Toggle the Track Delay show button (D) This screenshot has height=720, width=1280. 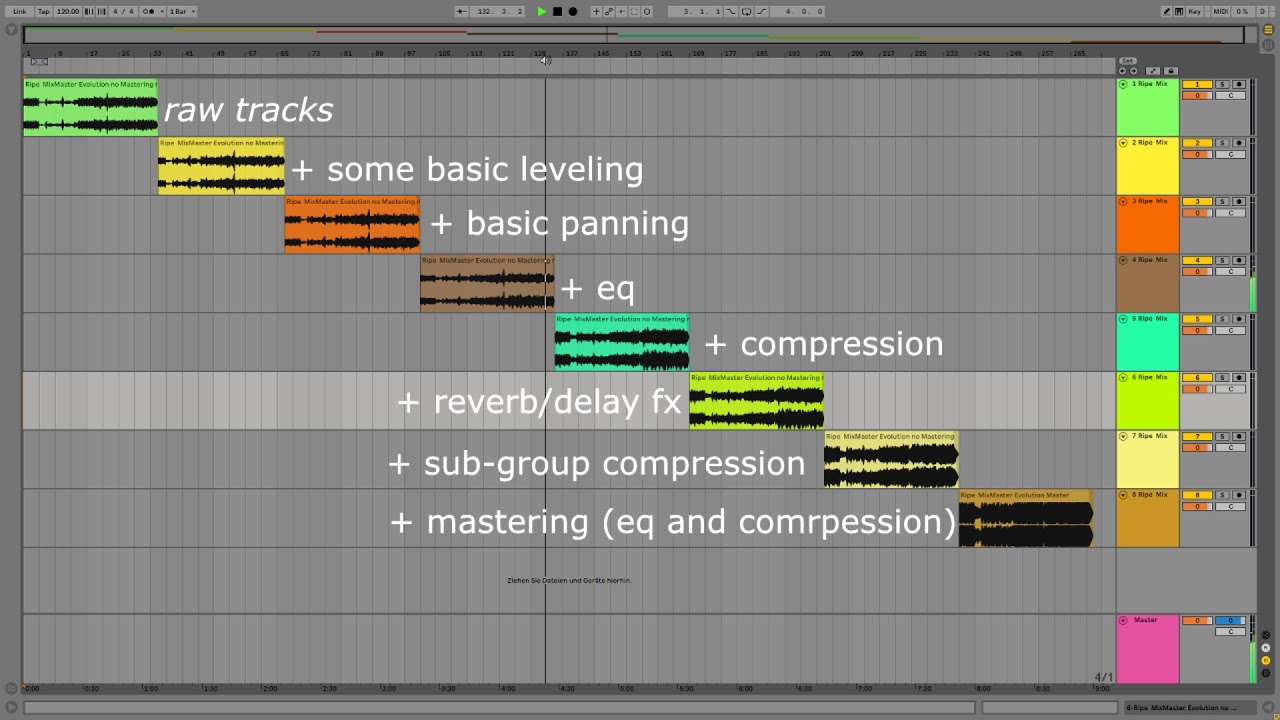click(x=1266, y=673)
